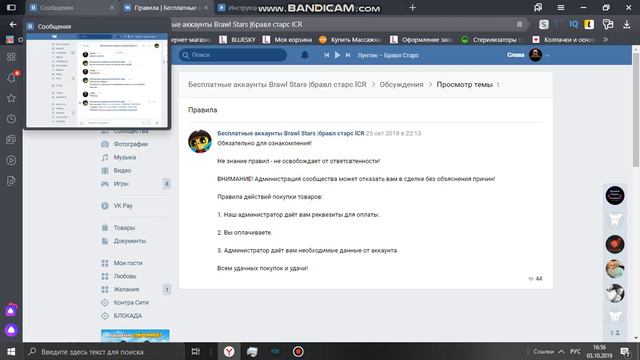Open Task View on the taskbar
Image resolution: width=640 pixels, height=360 pixels.
196,351
